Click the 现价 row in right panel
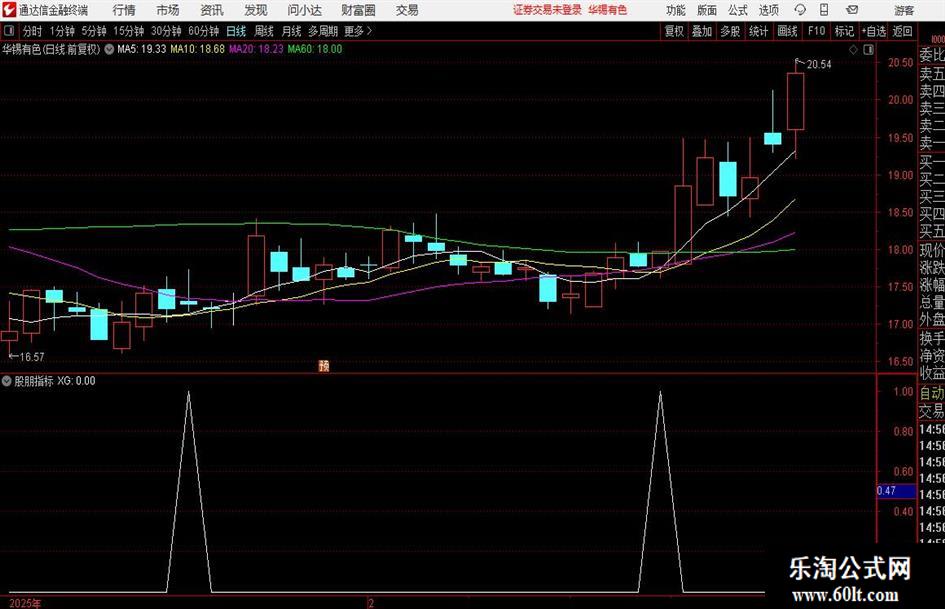This screenshot has width=945, height=609. tap(932, 250)
